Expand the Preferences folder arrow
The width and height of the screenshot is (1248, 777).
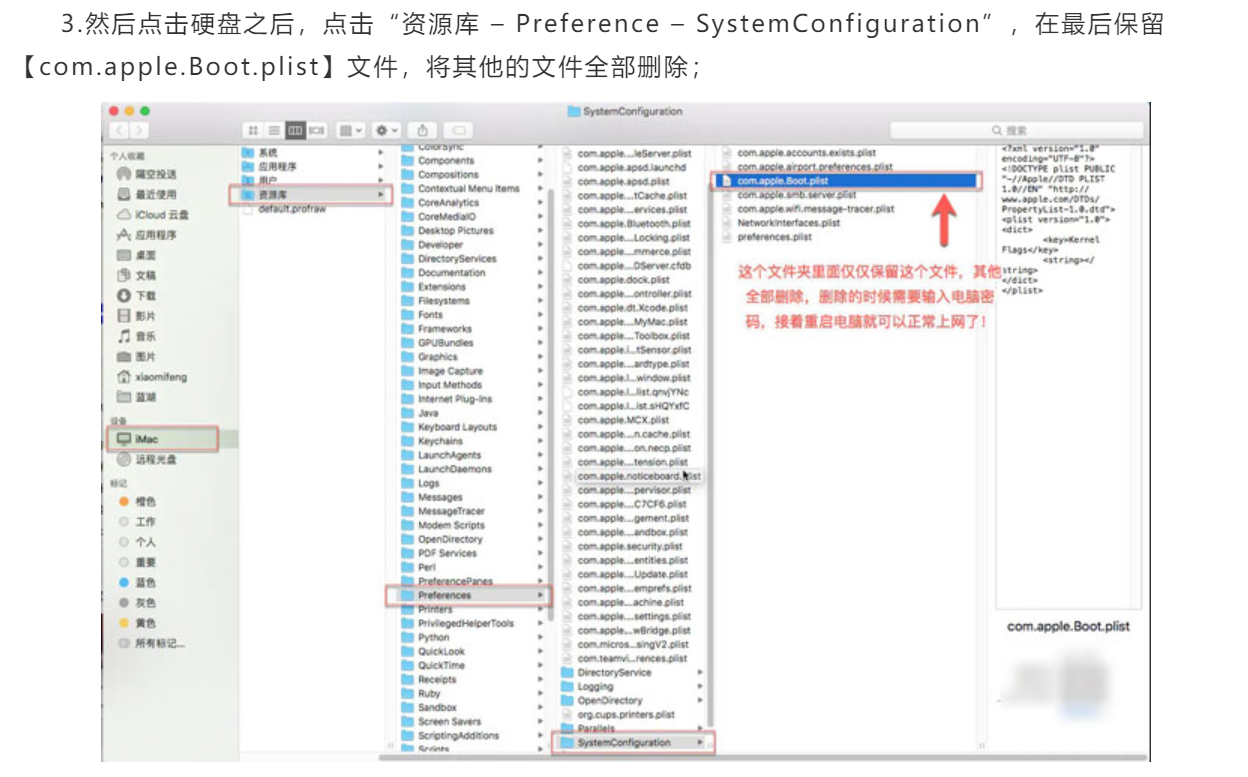point(540,595)
